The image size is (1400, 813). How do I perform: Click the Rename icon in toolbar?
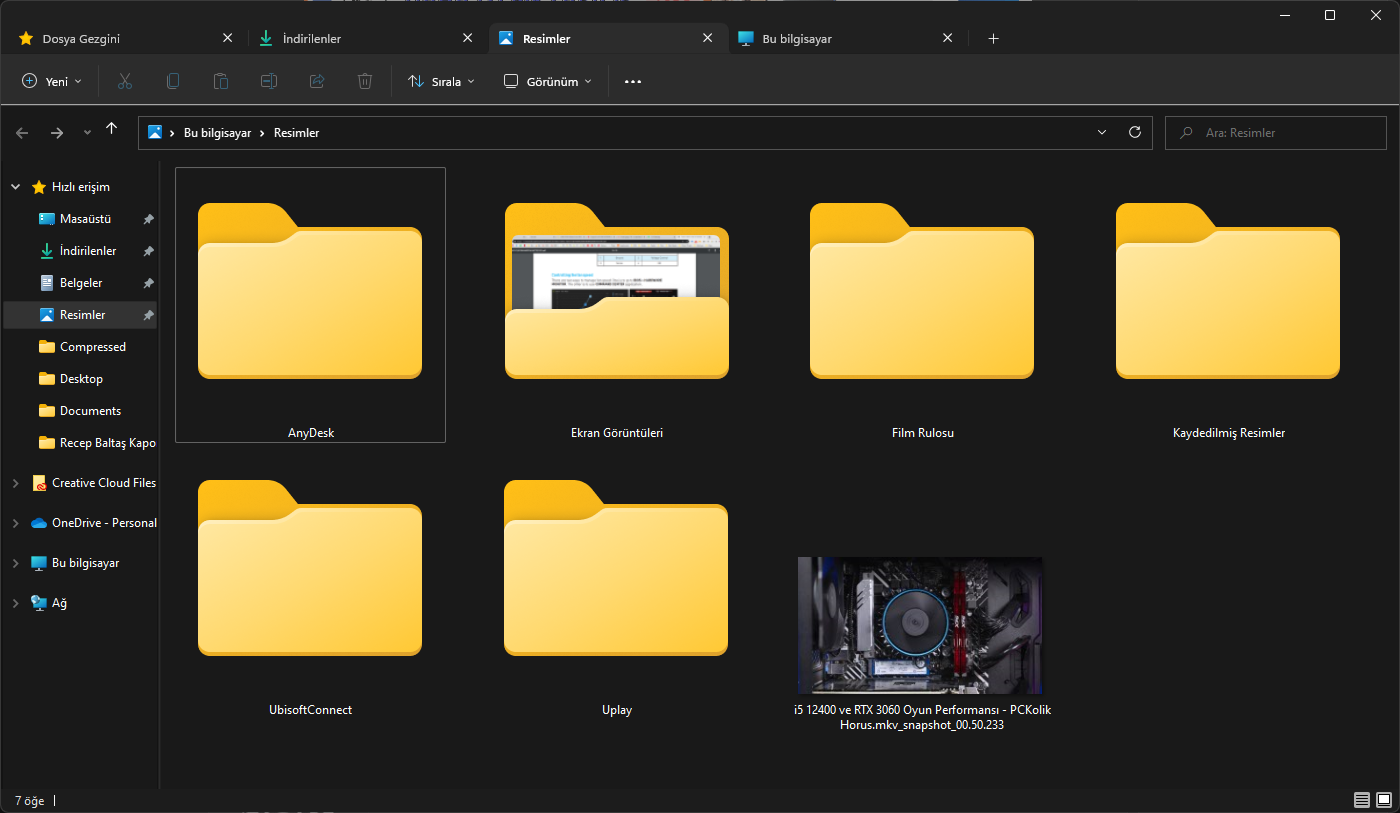click(269, 81)
